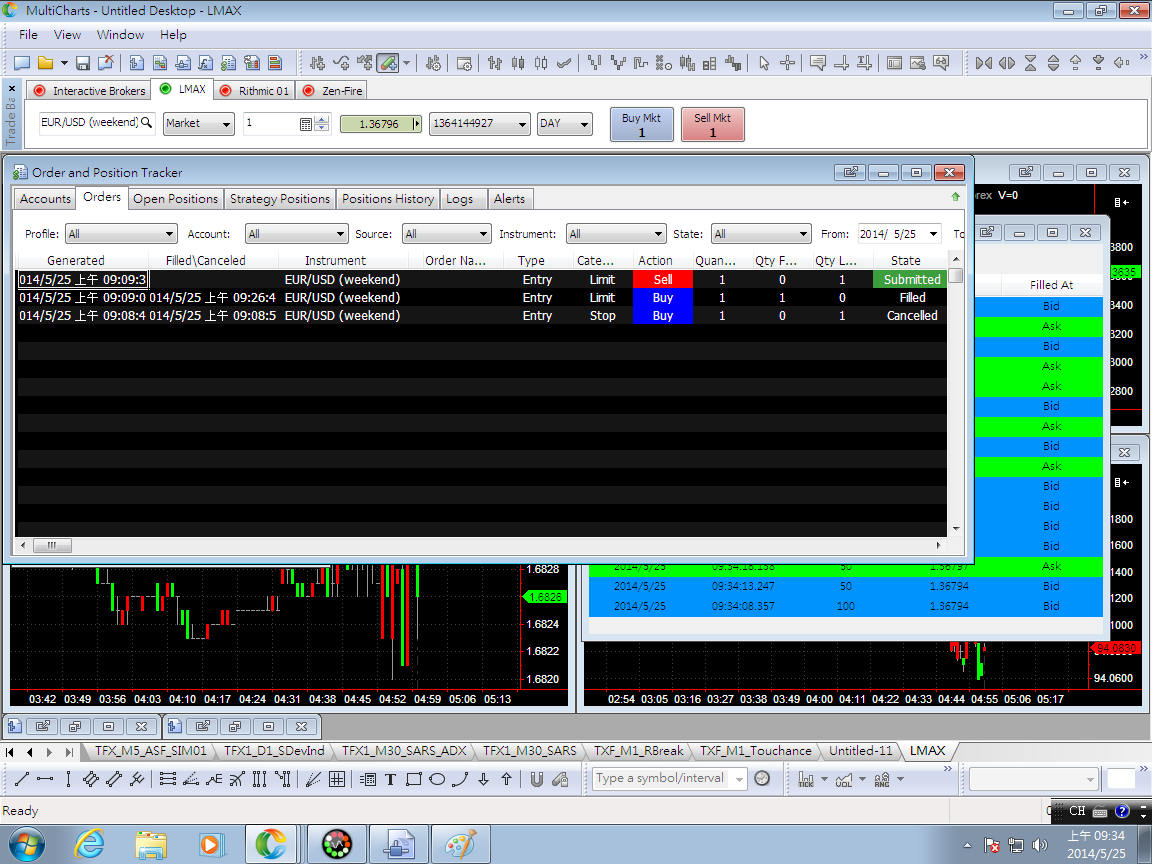Click the Open folder toolbar icon
Image resolution: width=1152 pixels, height=864 pixels.
pyautogui.click(x=46, y=63)
